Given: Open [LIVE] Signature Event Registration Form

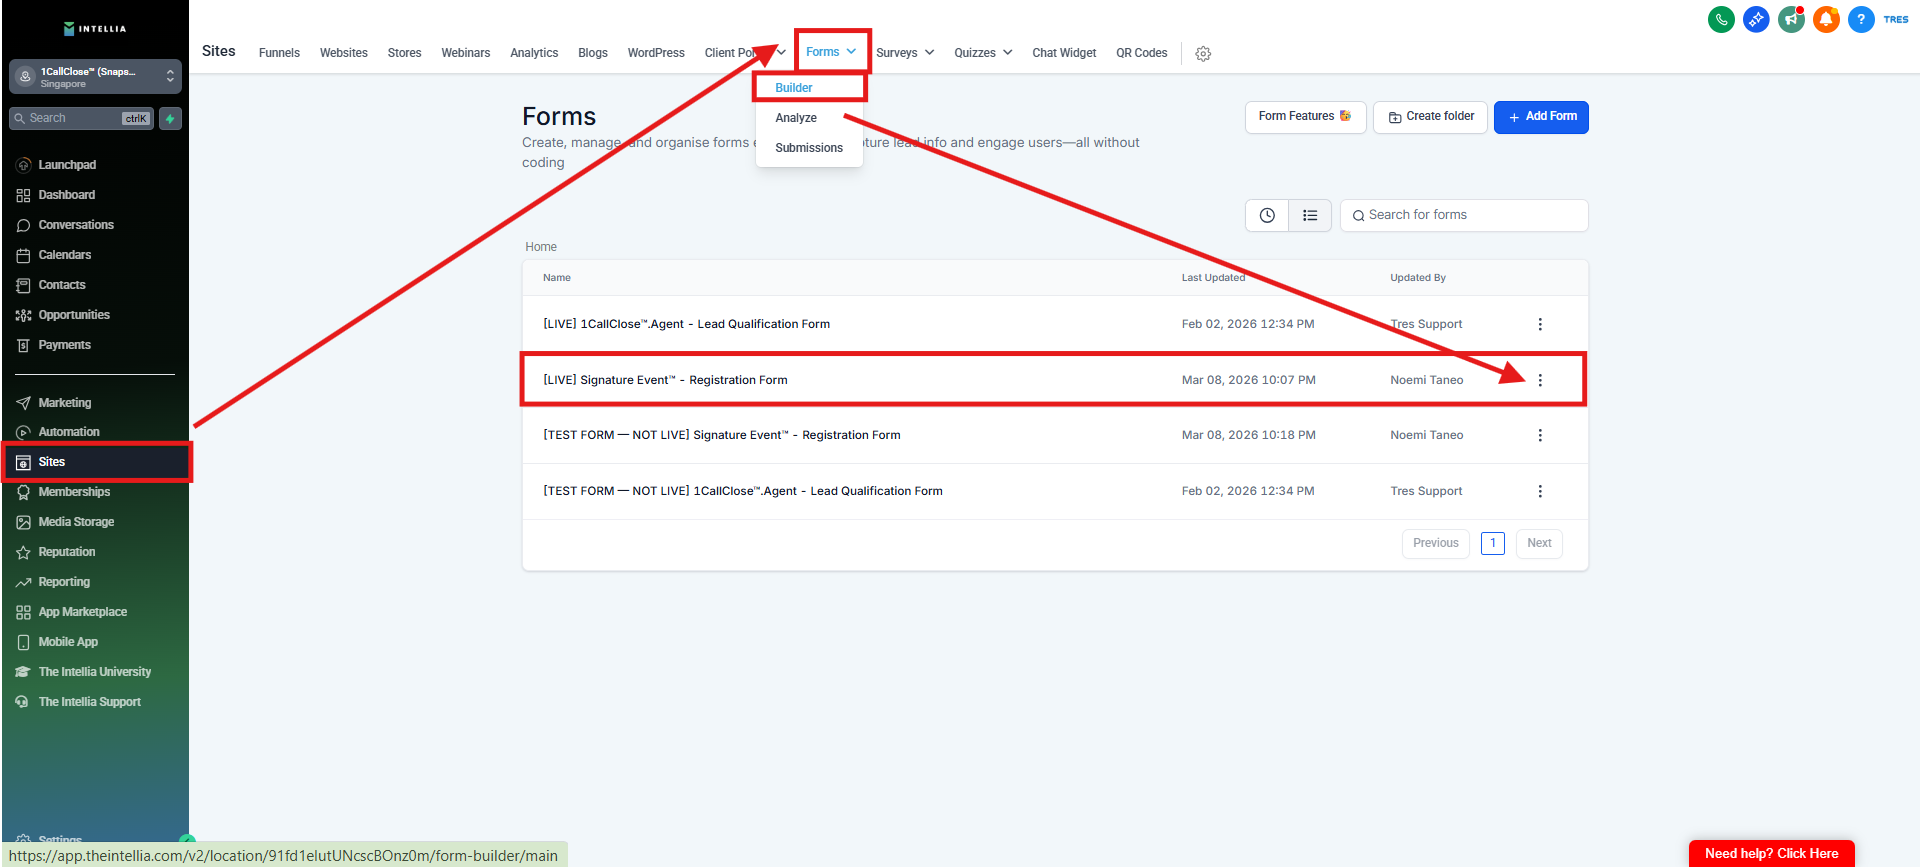Looking at the screenshot, I should click(665, 380).
